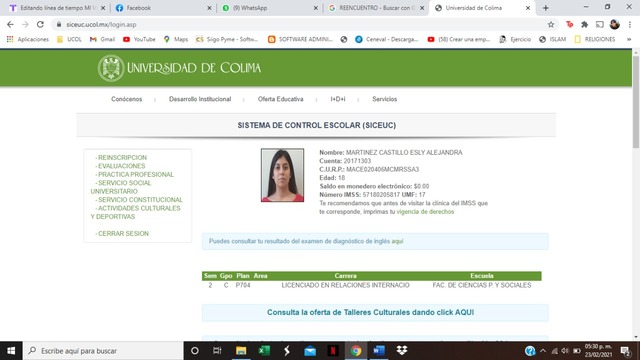
Task: Open ACTIVIDADES CULTURALES Y DEPORTIVAS link
Action: pos(136,212)
